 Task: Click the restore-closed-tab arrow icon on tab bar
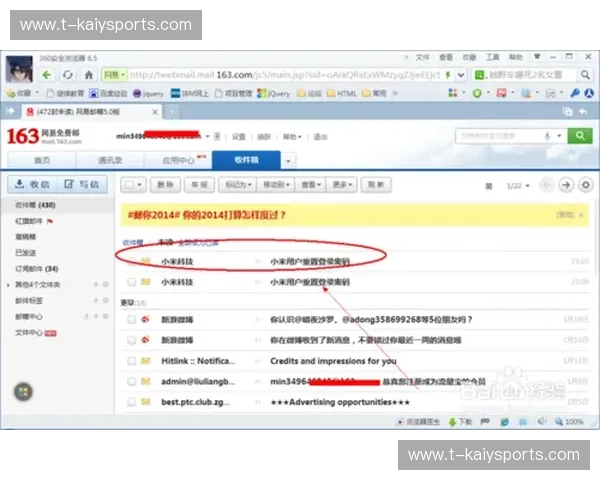click(583, 112)
